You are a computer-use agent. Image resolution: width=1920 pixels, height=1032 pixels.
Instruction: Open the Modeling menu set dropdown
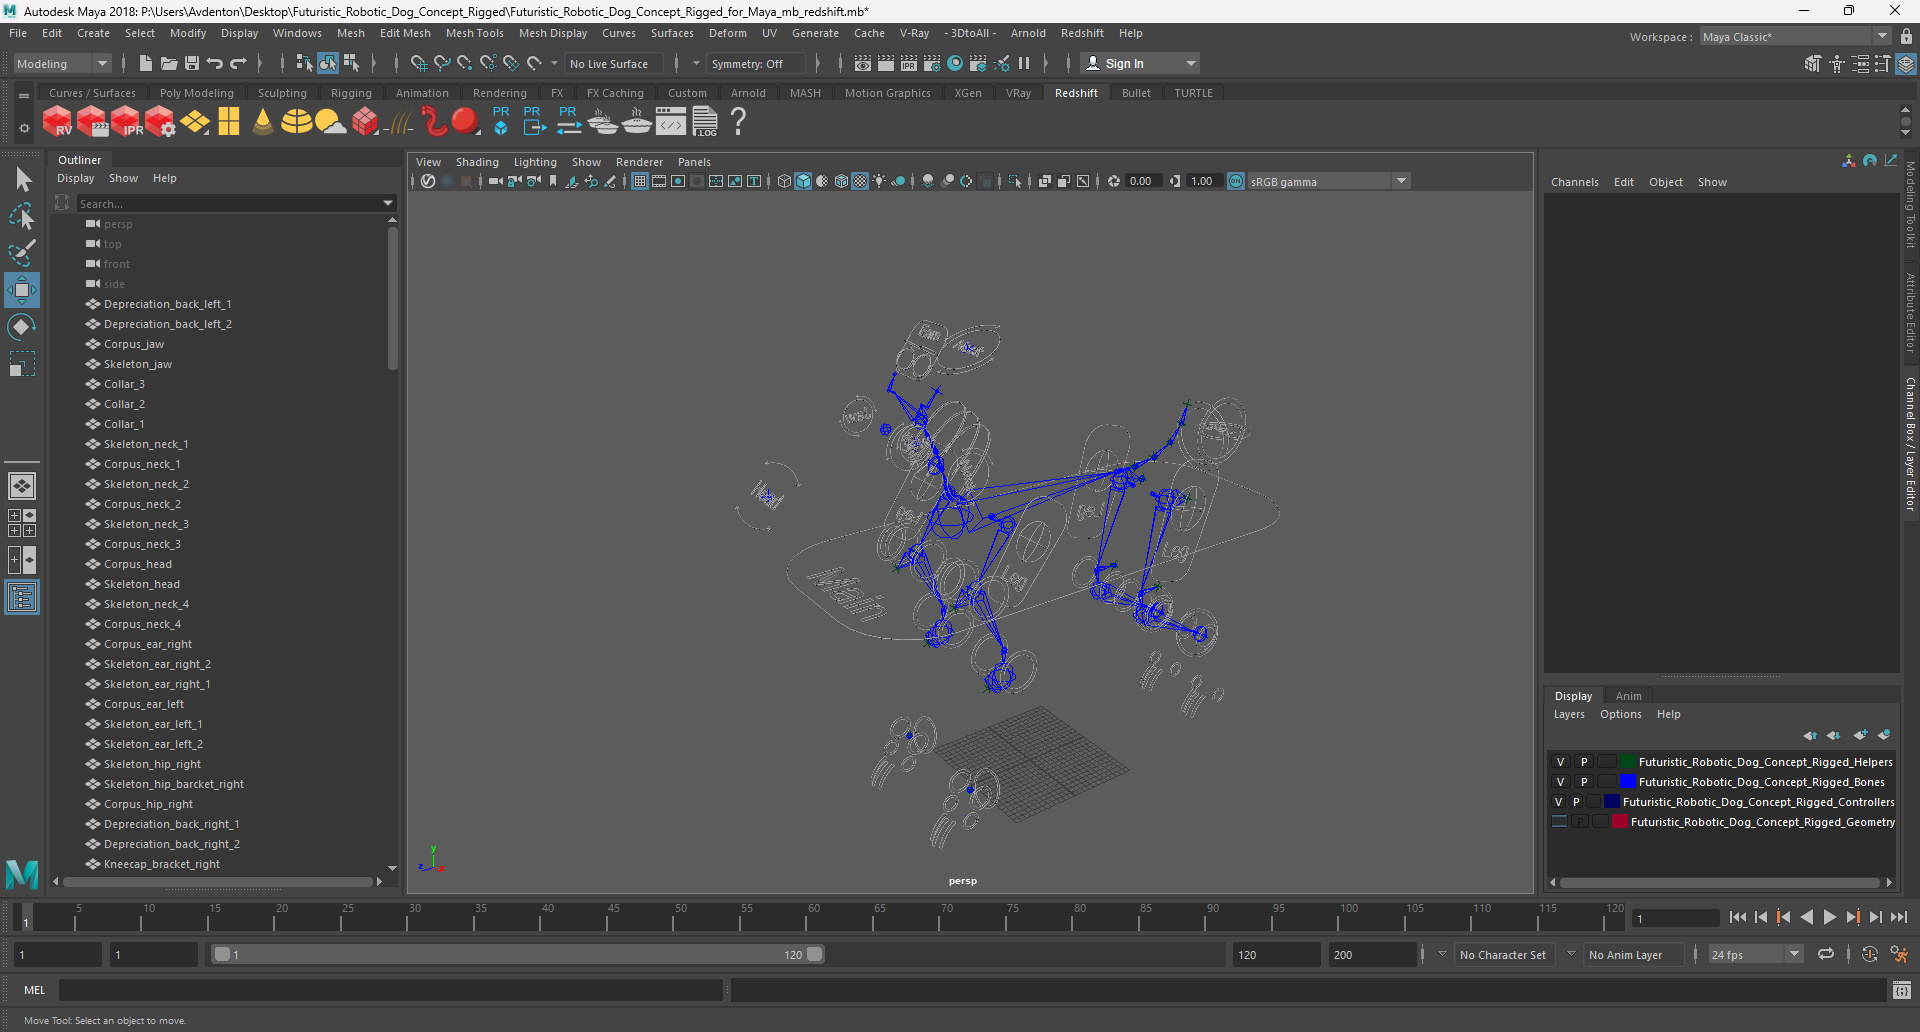(62, 63)
